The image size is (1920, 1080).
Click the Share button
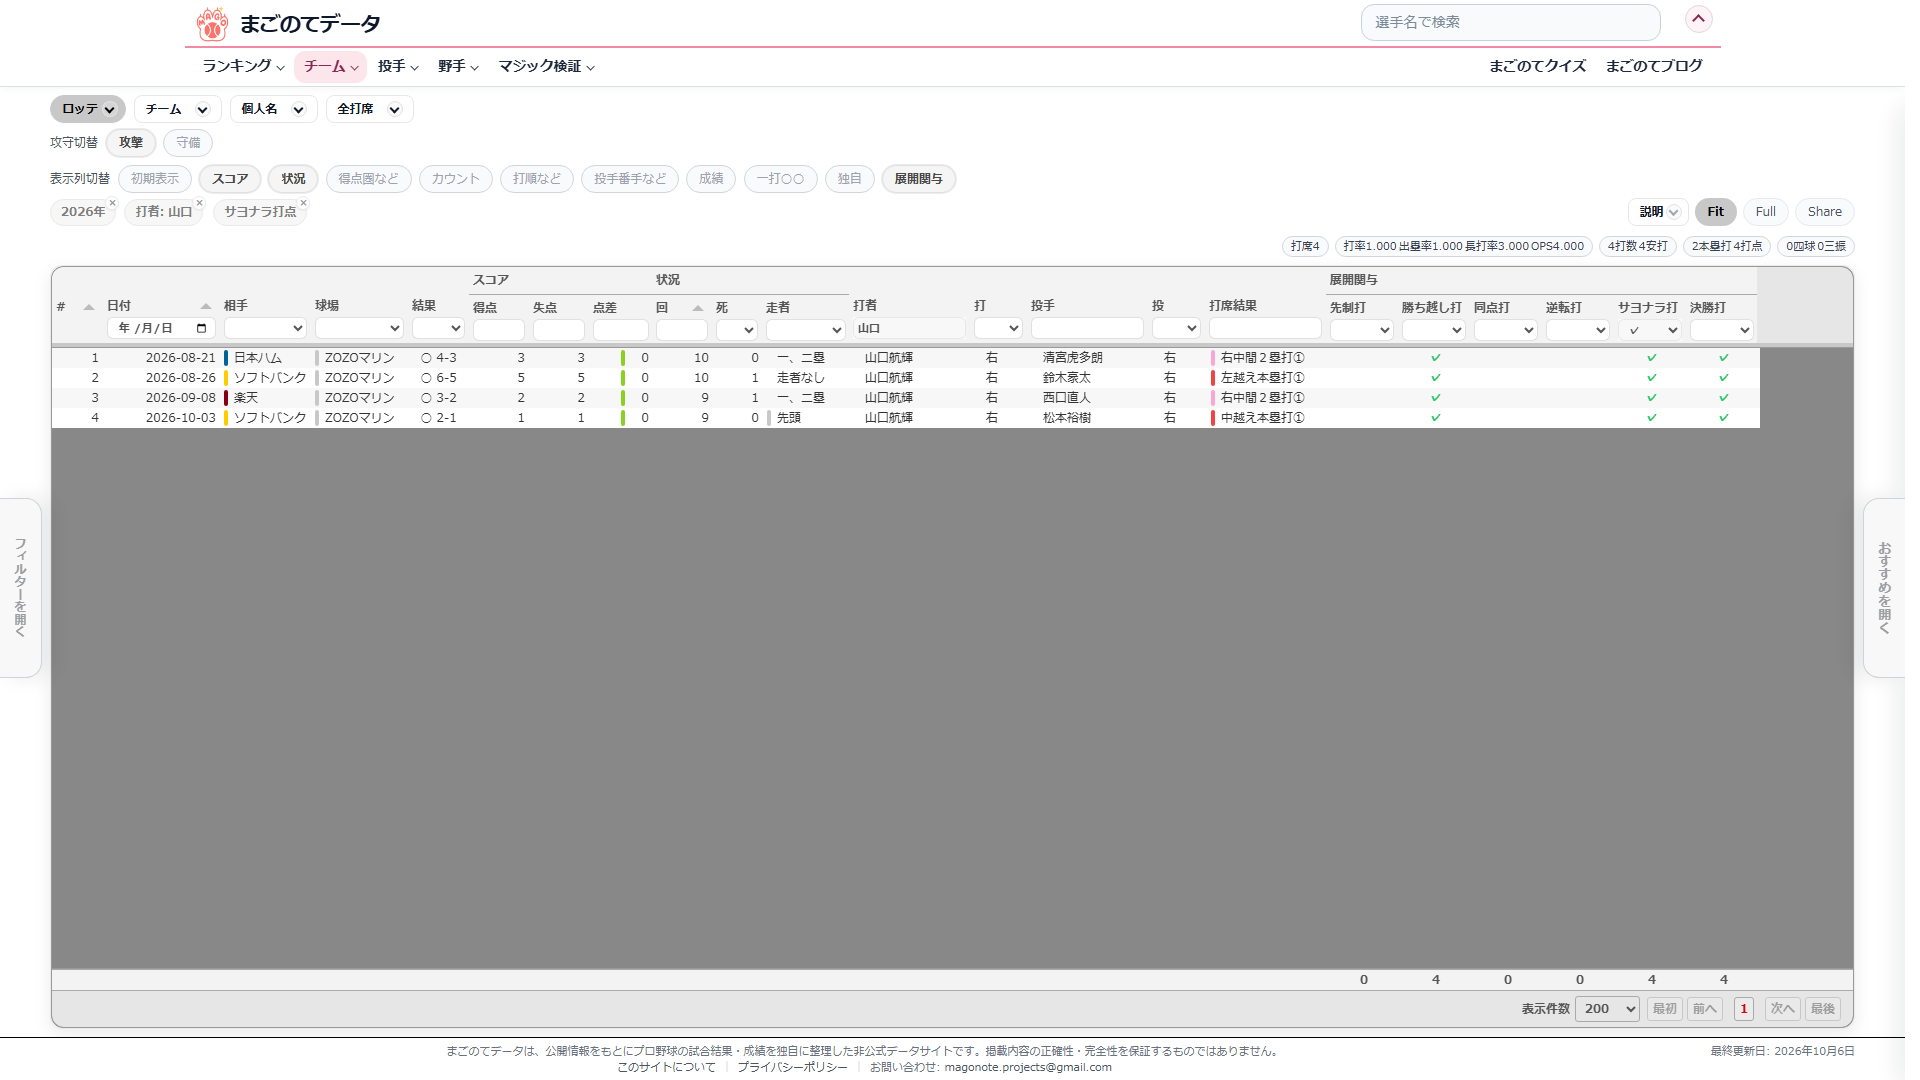tap(1824, 212)
